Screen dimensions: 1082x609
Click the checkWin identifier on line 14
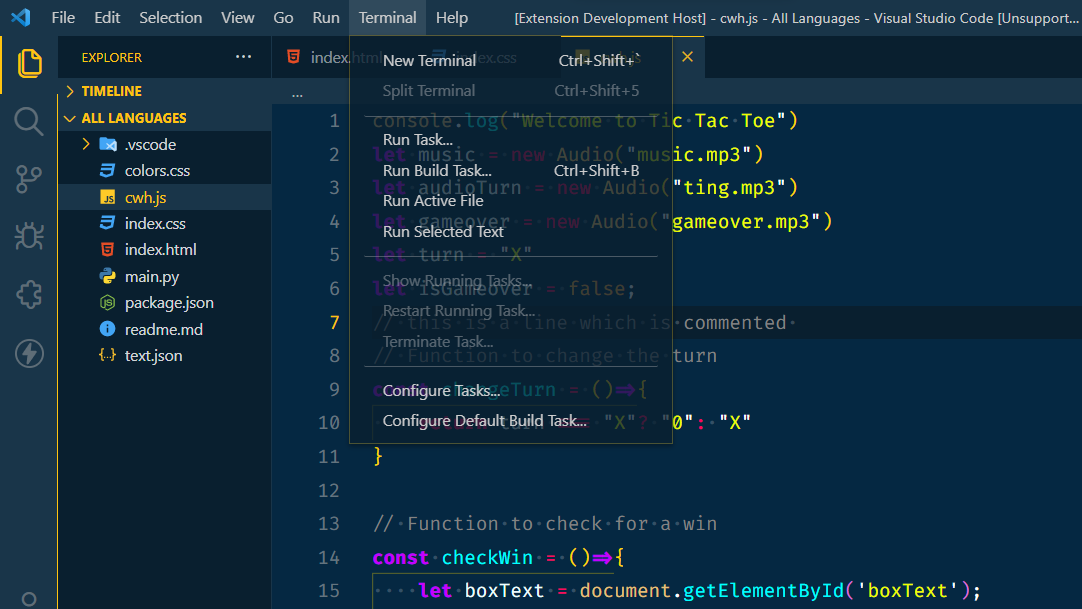point(487,557)
